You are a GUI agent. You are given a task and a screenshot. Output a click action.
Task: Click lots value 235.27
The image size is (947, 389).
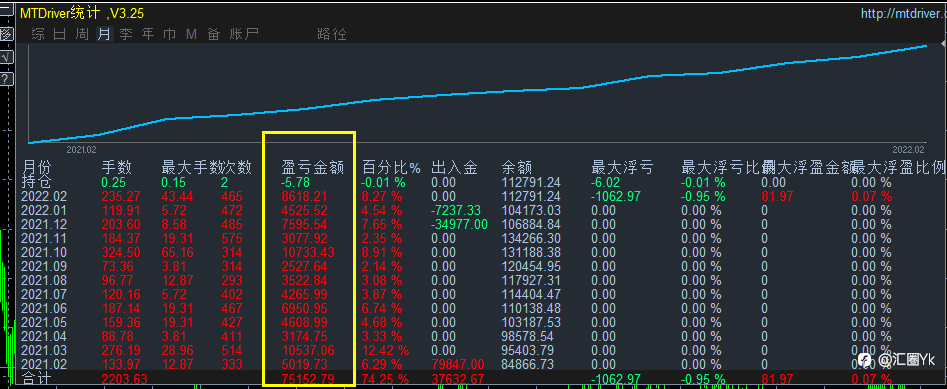(120, 196)
